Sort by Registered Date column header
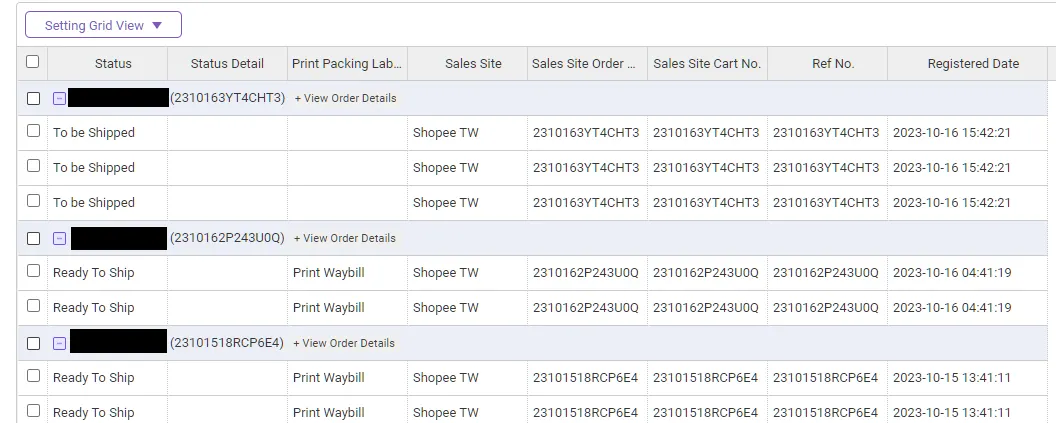Viewport: 1056px width, 423px height. (972, 64)
